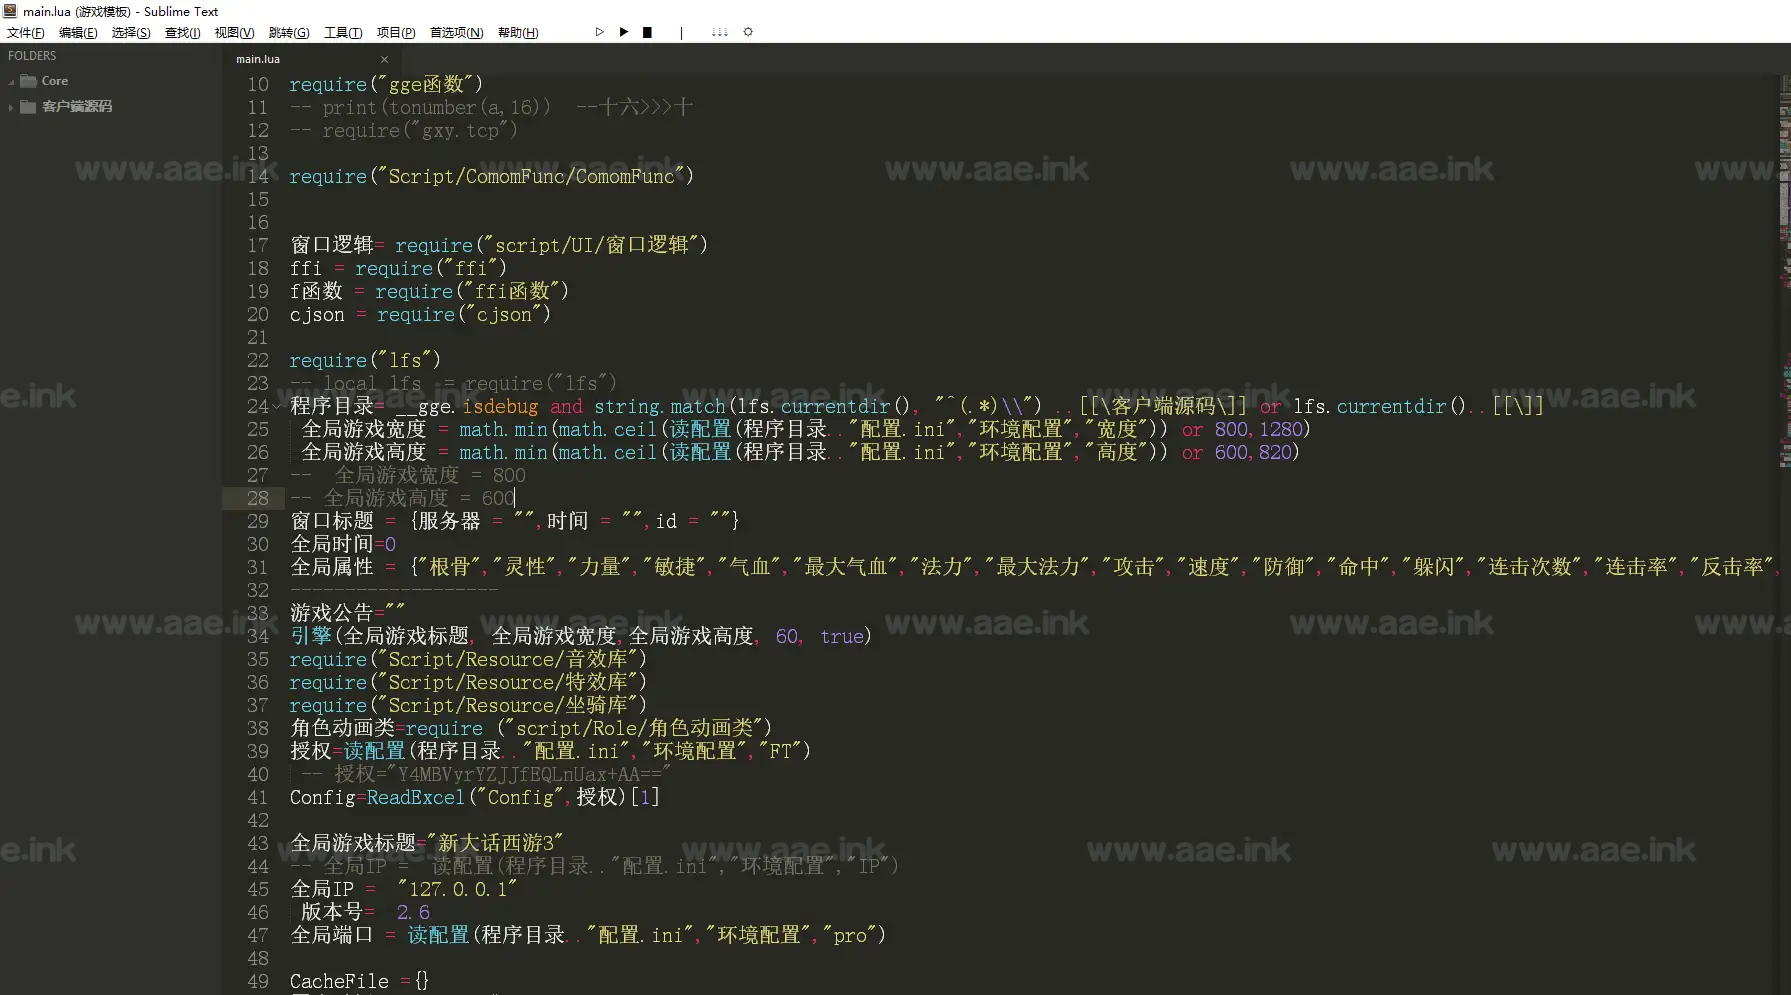Viewport: 1791px width, 995px height.
Task: Open the 帮助(H) menu
Action: pyautogui.click(x=518, y=32)
